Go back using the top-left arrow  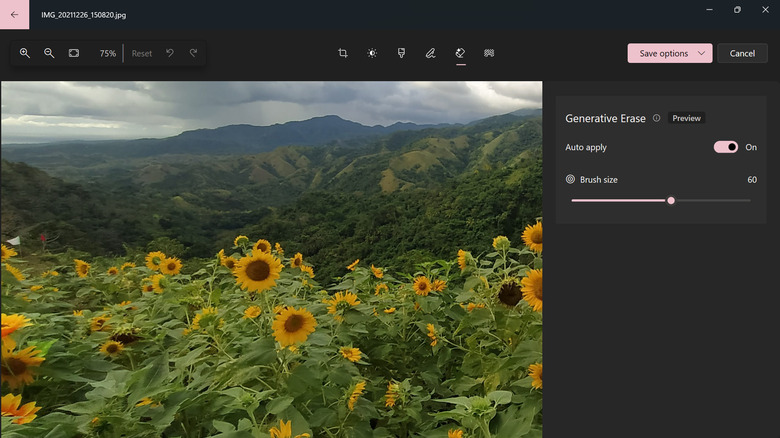coord(14,15)
